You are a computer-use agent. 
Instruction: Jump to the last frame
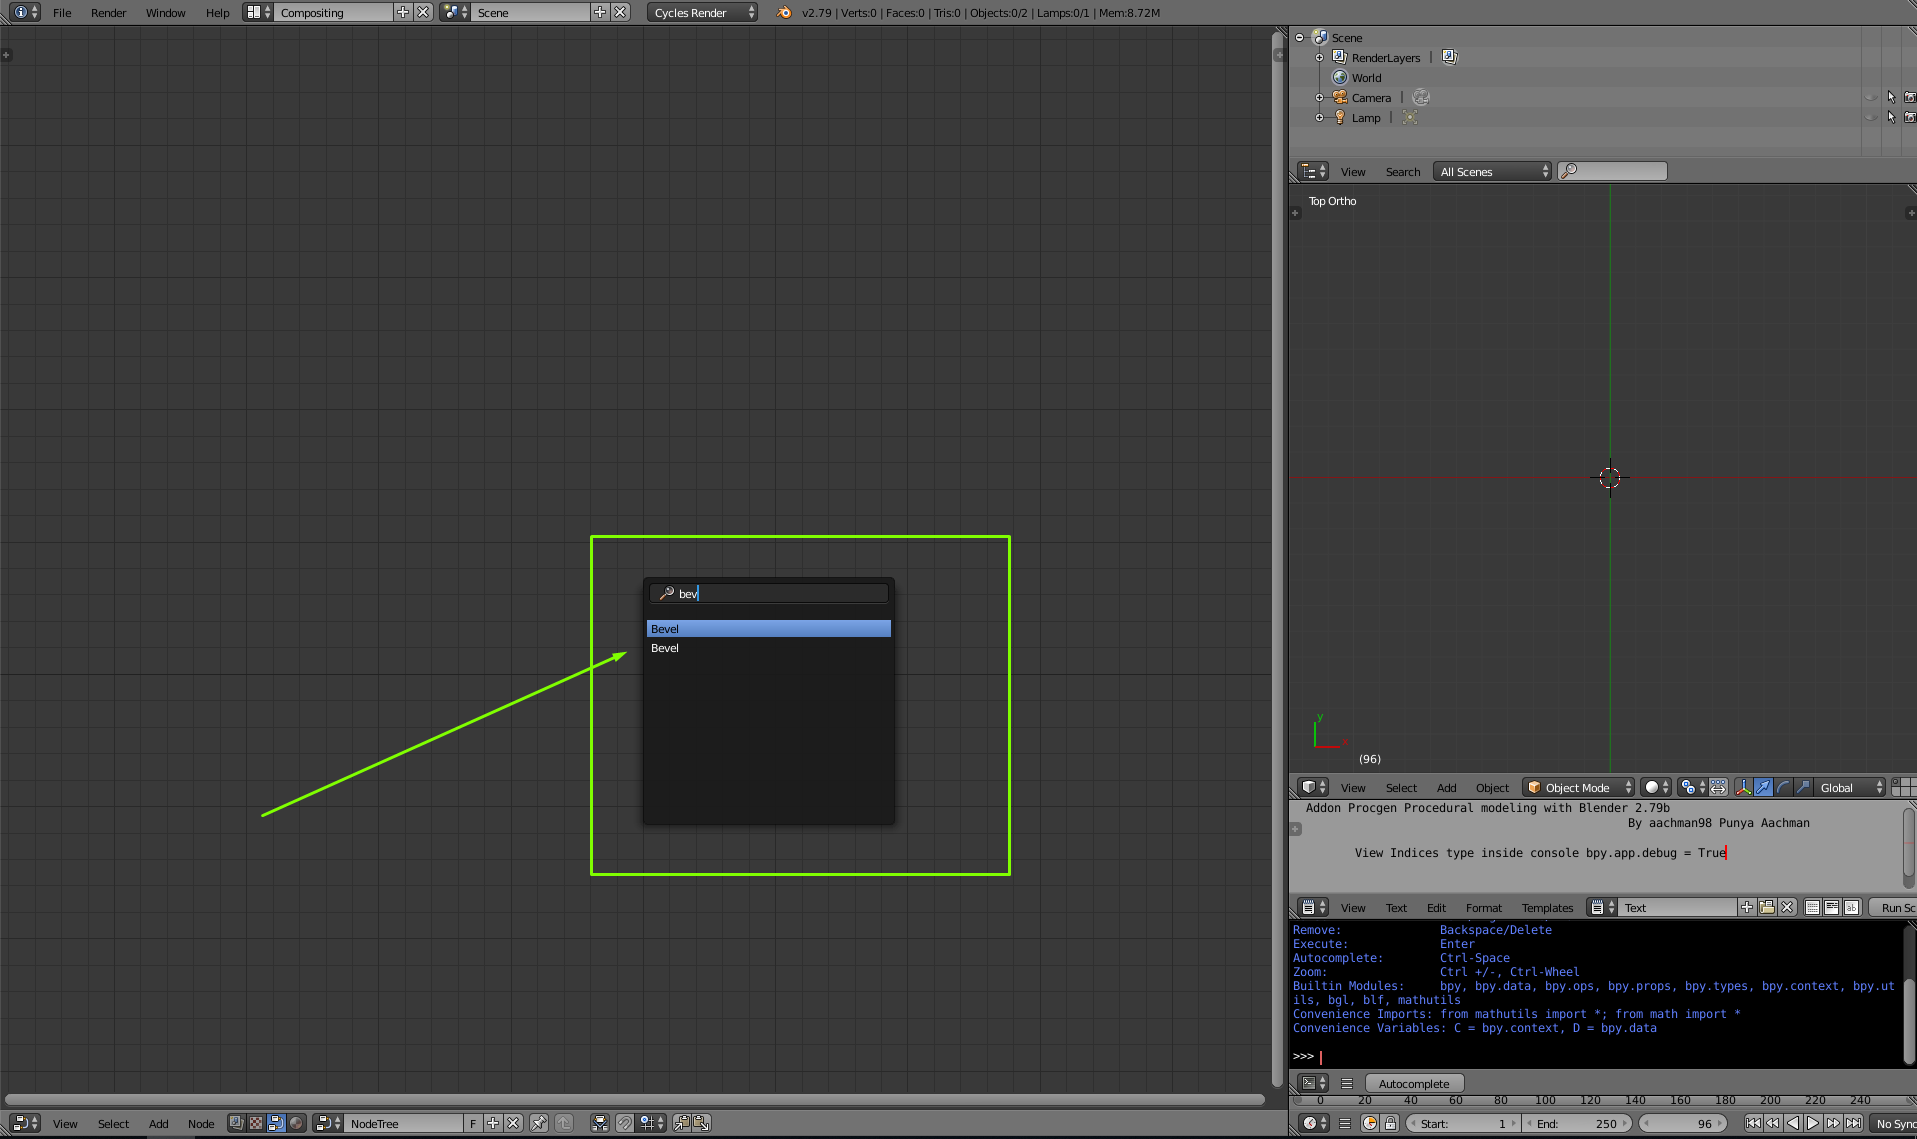[x=1853, y=1124]
